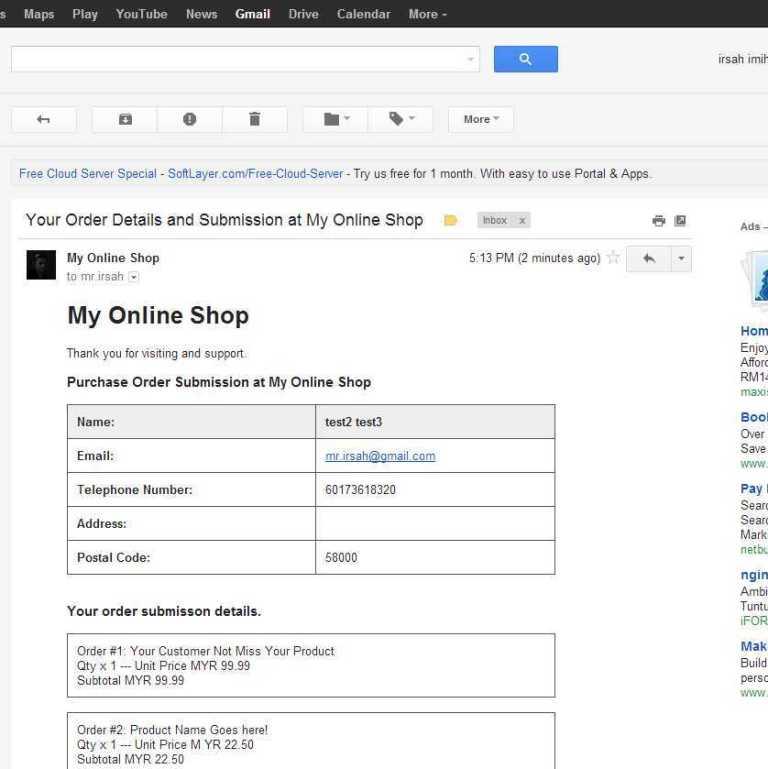Image resolution: width=768 pixels, height=769 pixels.
Task: Click the Inbox label tag
Action: (x=495, y=221)
